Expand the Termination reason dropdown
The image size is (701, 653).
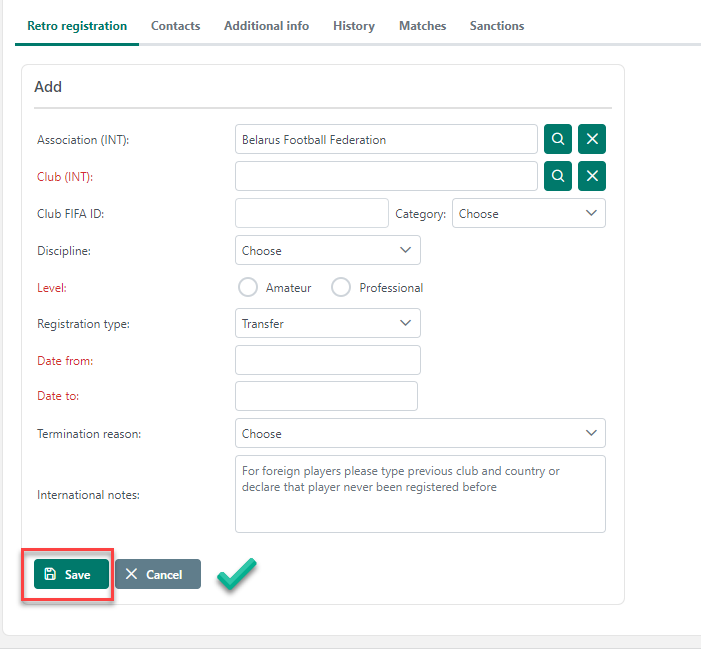click(420, 433)
